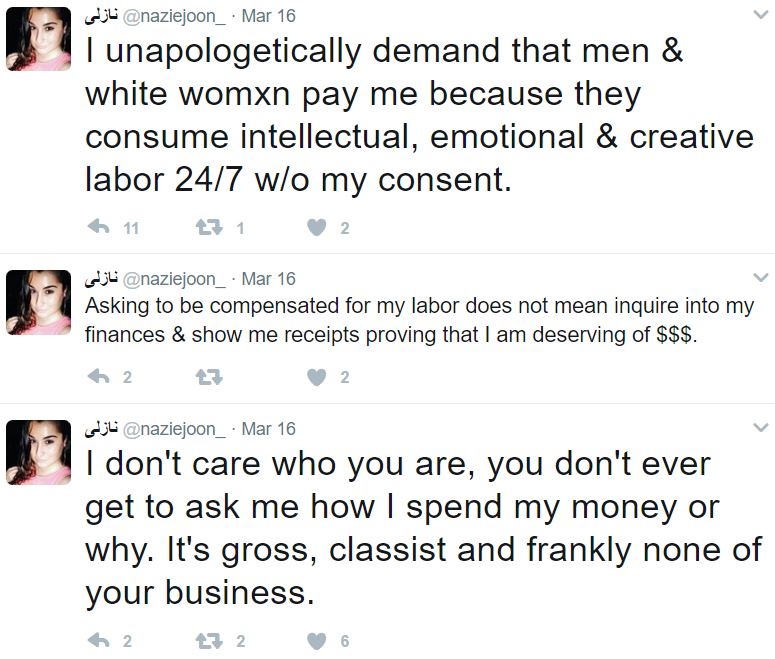Open the first tweet's chevron dropdown menu
Image resolution: width=775 pixels, height=659 pixels.
pos(760,15)
